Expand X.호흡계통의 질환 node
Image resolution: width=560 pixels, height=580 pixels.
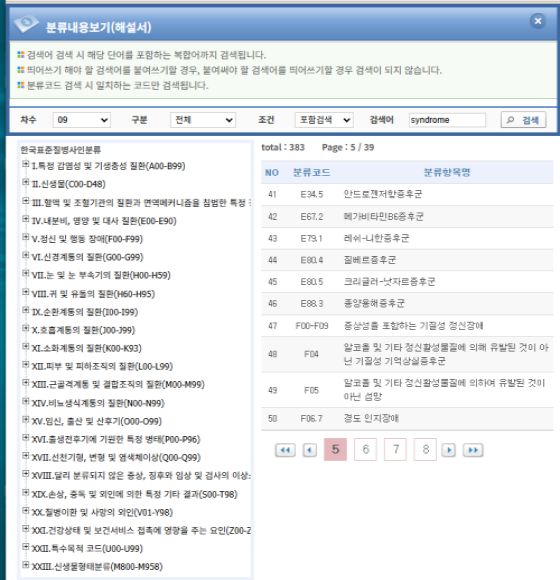[25, 328]
